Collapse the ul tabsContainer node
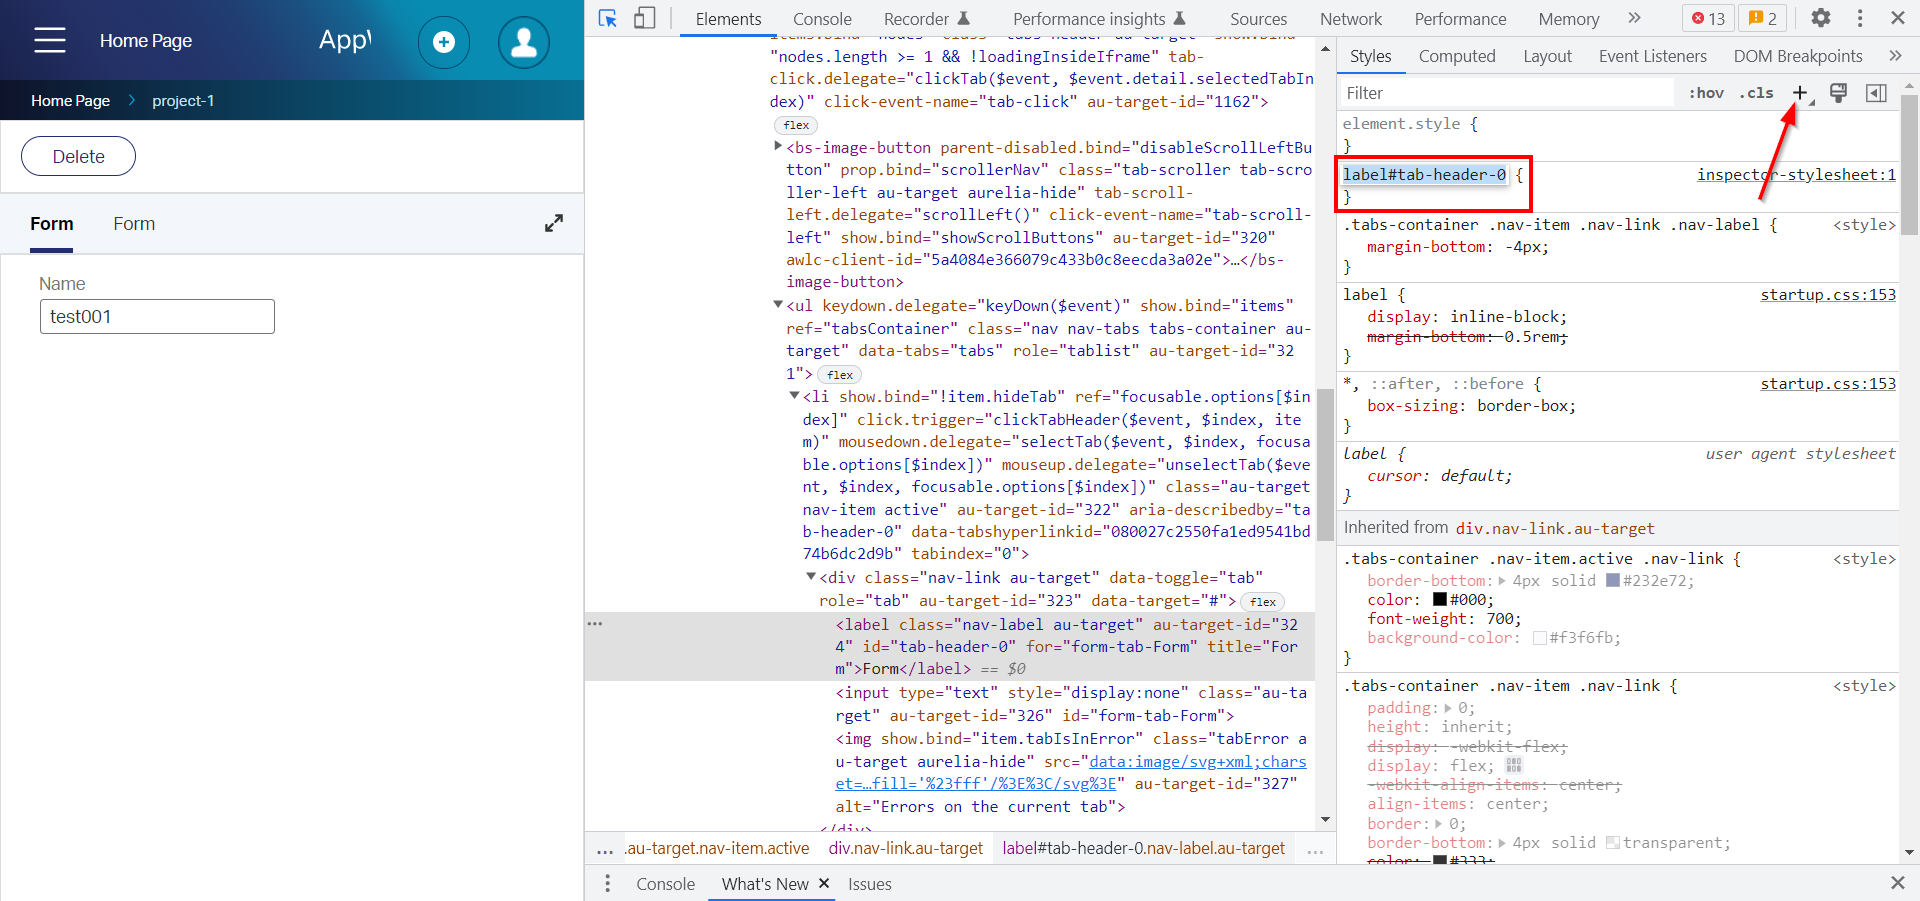The width and height of the screenshot is (1920, 901). pos(778,305)
